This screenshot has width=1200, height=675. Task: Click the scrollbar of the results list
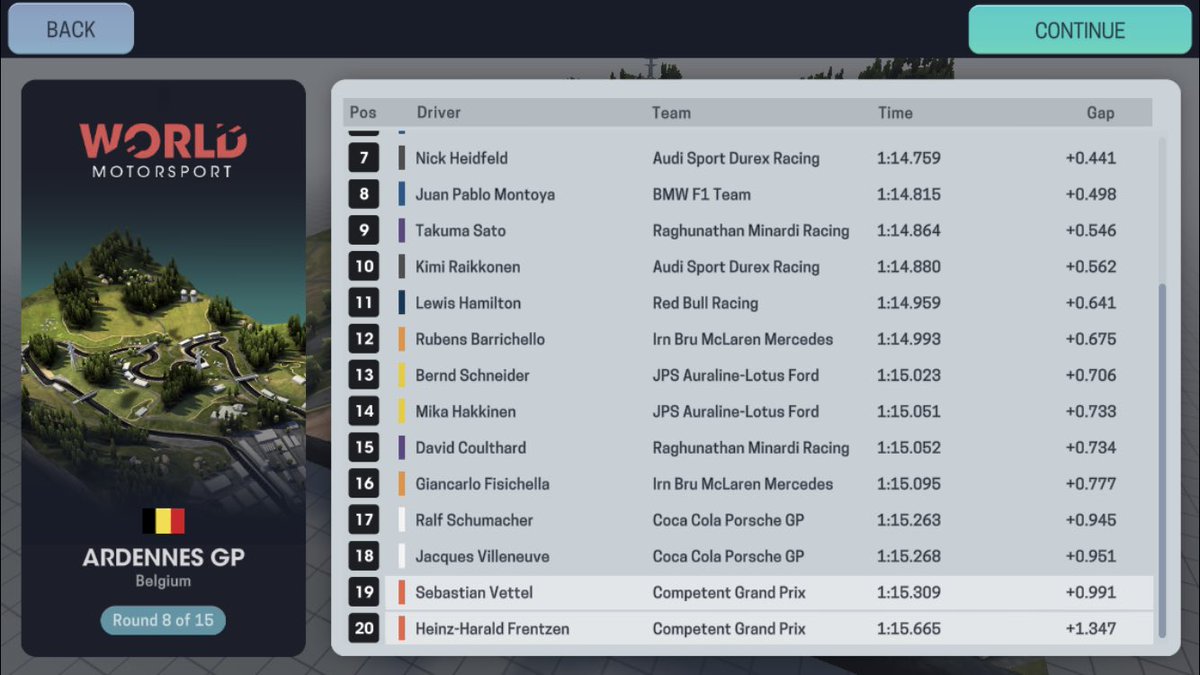tap(1161, 463)
